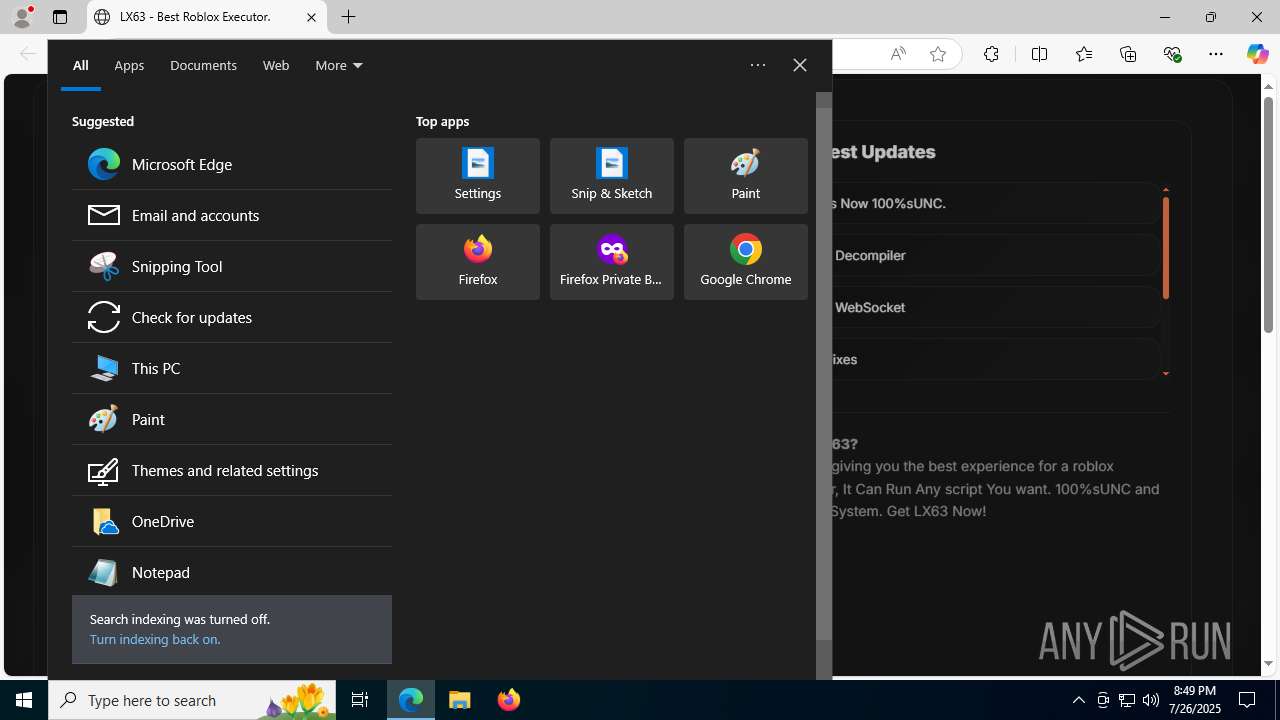Open File Explorer from taskbar
The image size is (1280, 720).
pos(460,700)
